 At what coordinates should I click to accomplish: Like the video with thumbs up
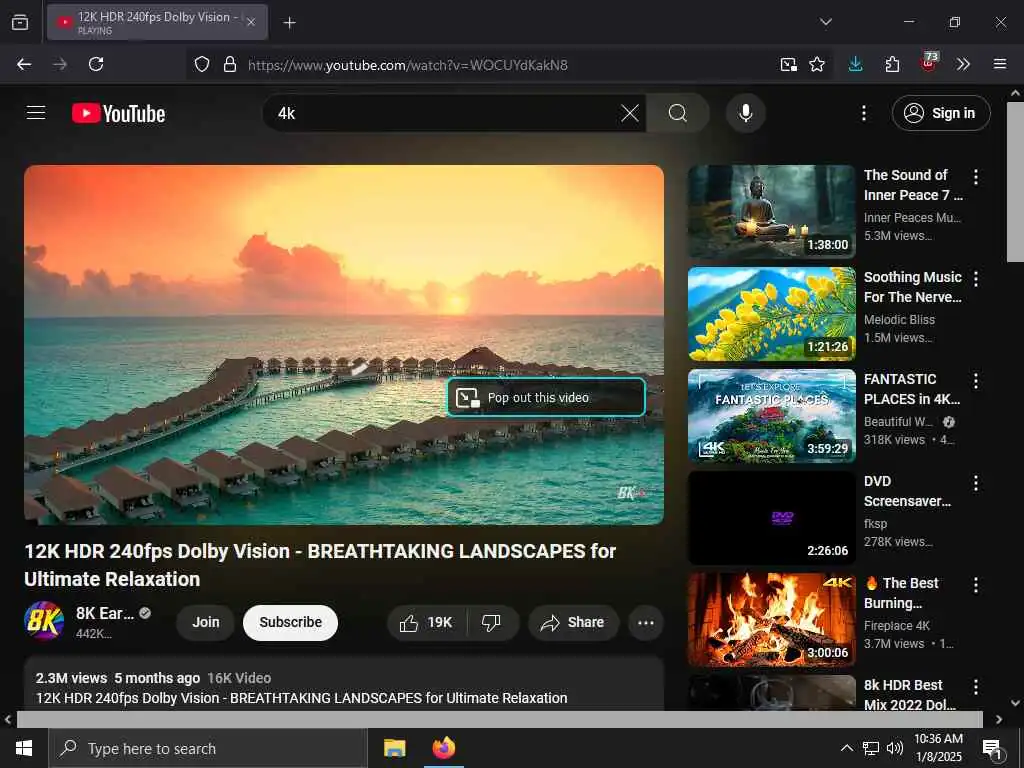(x=427, y=622)
